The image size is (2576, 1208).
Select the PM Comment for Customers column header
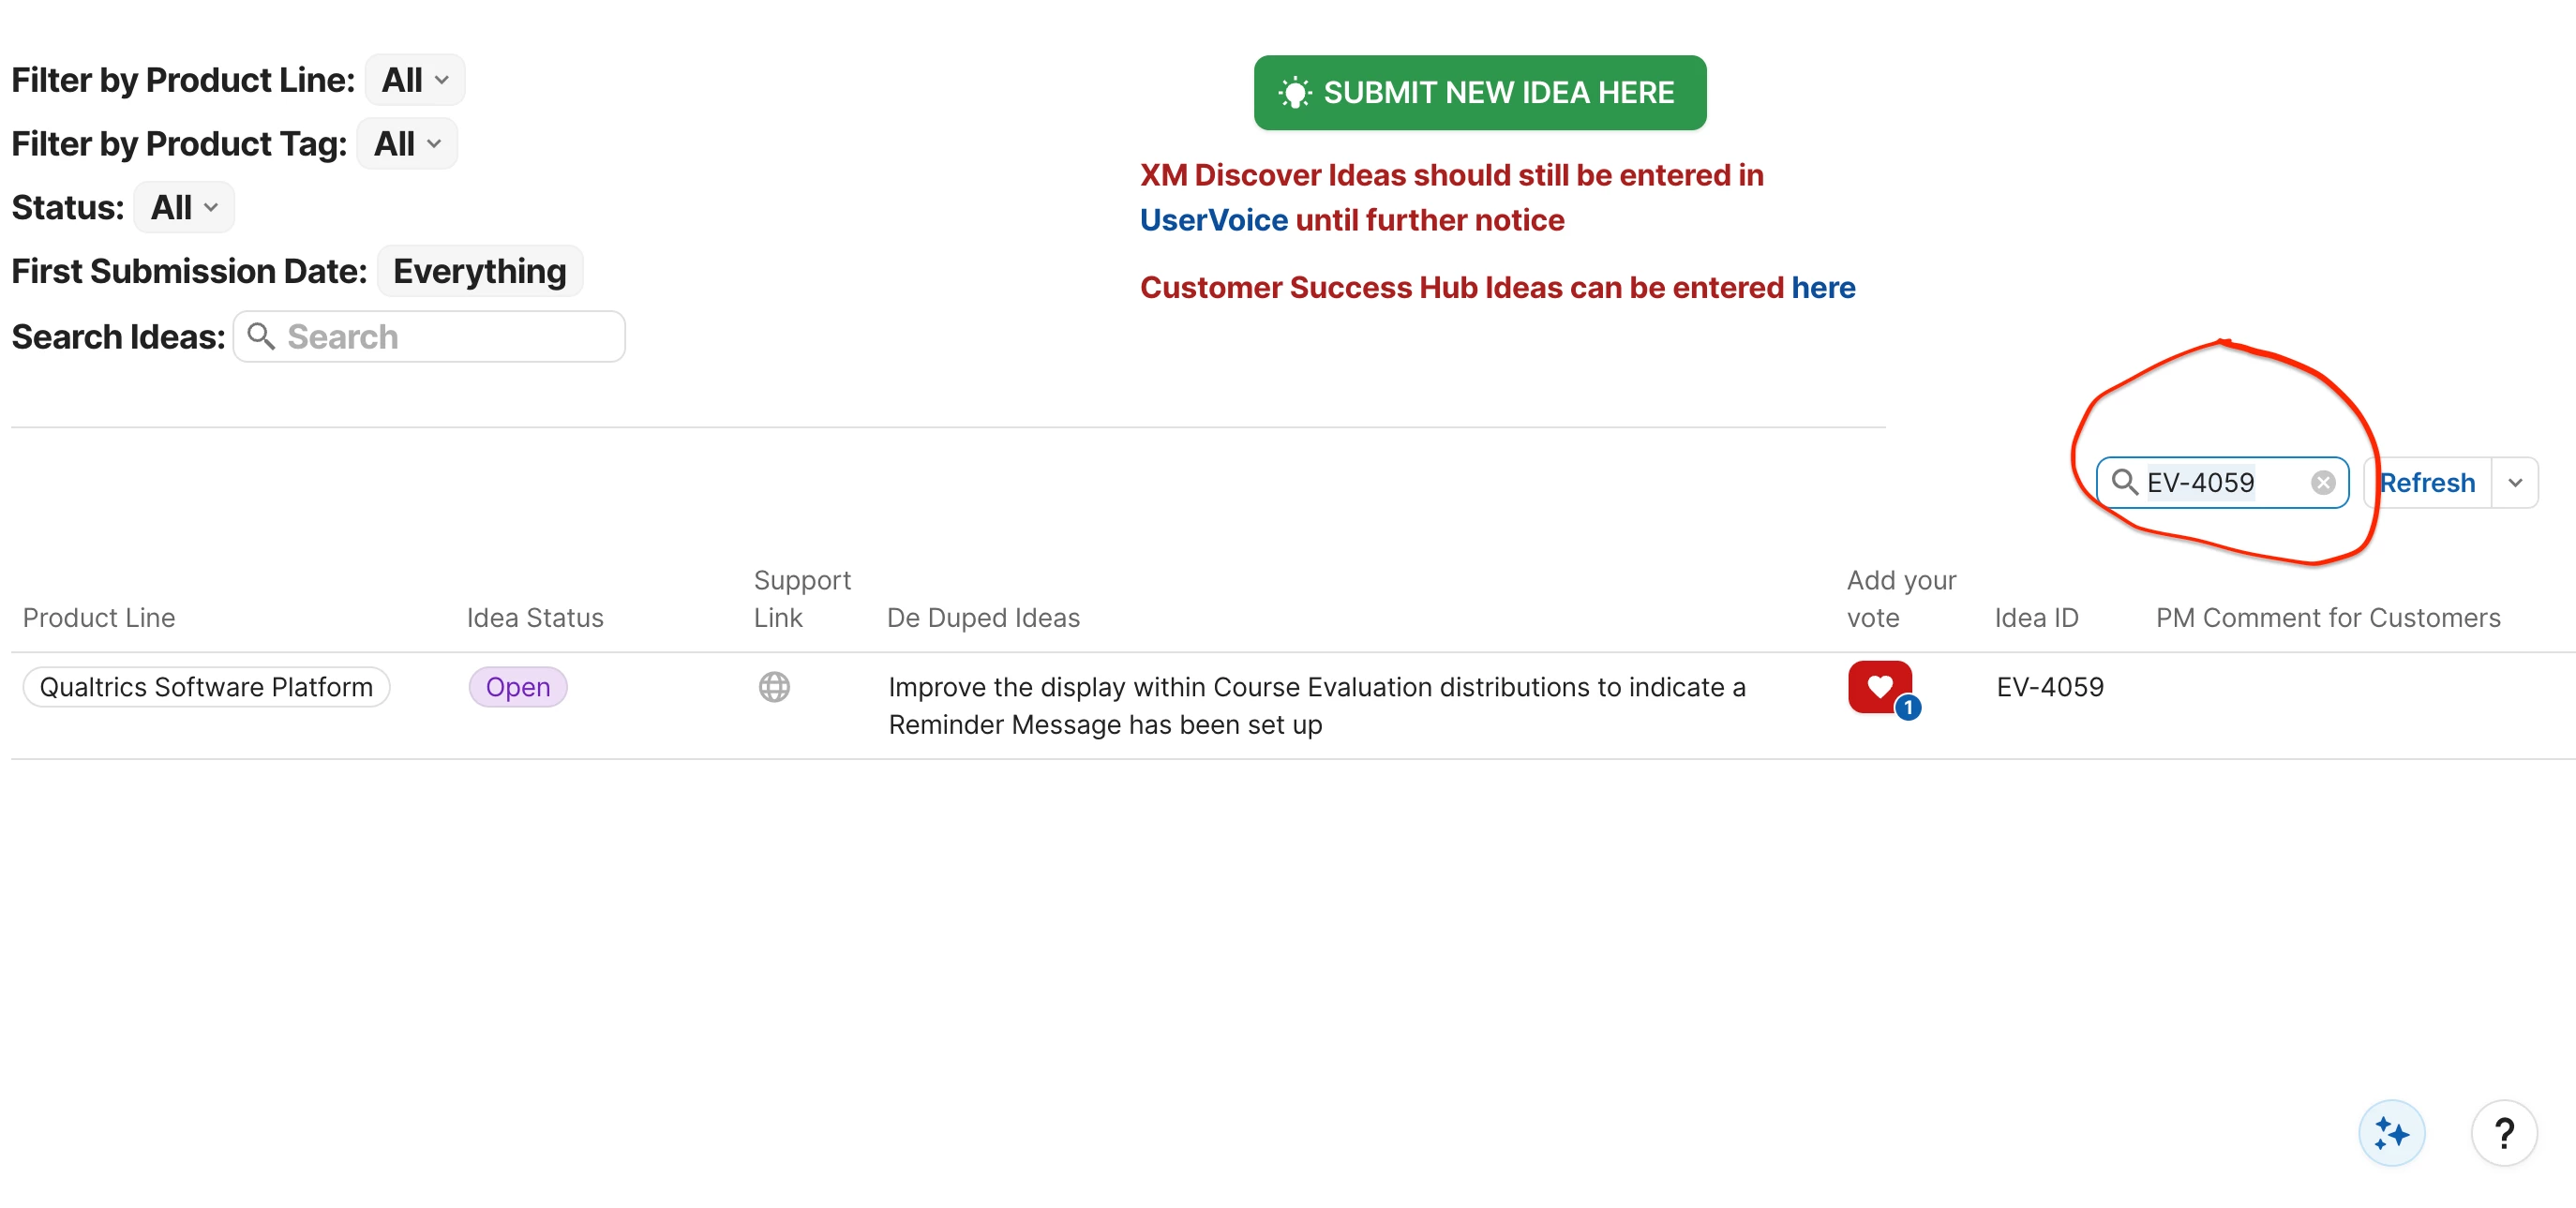click(x=2328, y=618)
